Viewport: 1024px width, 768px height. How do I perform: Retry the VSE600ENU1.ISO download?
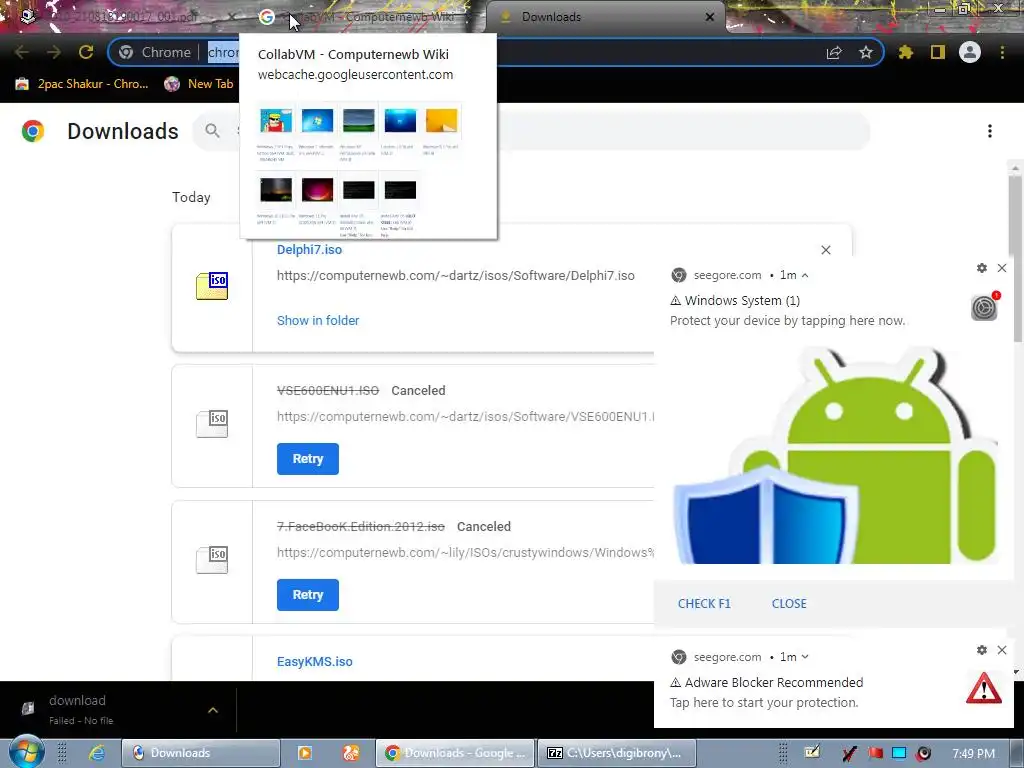pyautogui.click(x=308, y=459)
